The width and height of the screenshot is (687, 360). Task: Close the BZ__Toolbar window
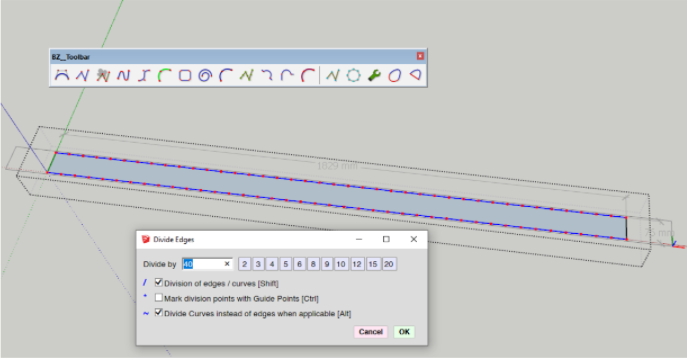420,56
